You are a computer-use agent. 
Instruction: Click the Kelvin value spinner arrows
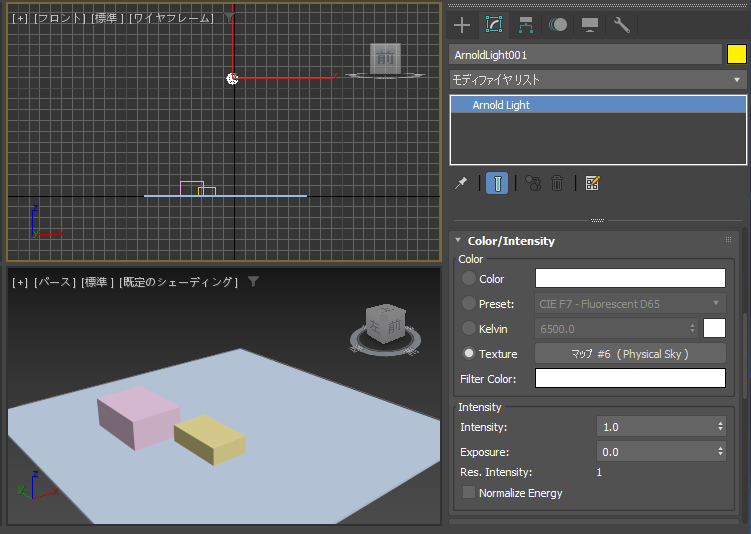[692, 329]
